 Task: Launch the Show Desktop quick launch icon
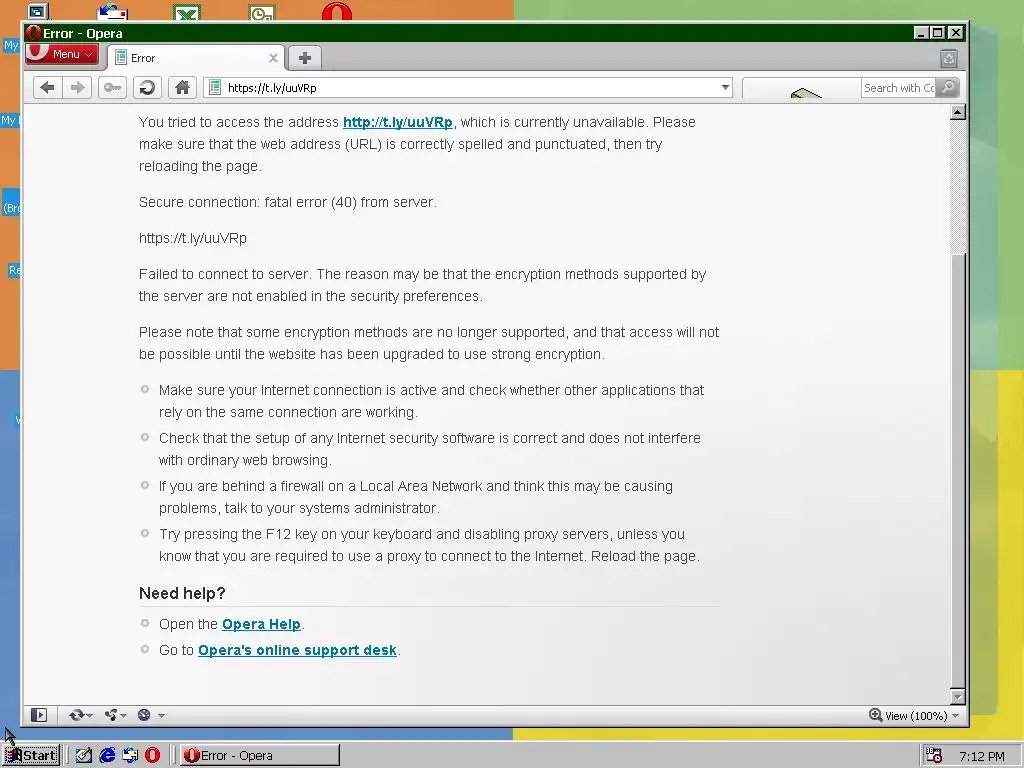(84, 756)
